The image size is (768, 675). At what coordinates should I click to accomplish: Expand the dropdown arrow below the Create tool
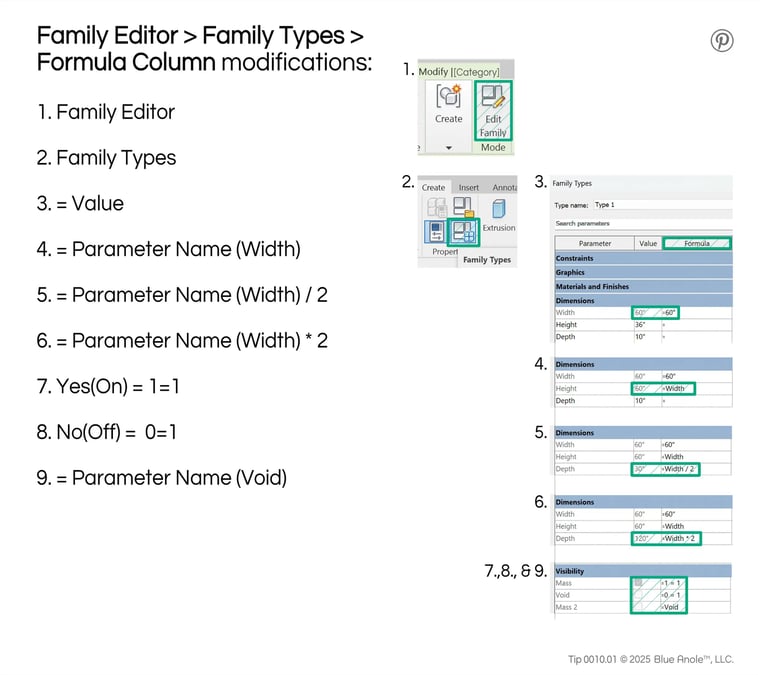(x=449, y=147)
